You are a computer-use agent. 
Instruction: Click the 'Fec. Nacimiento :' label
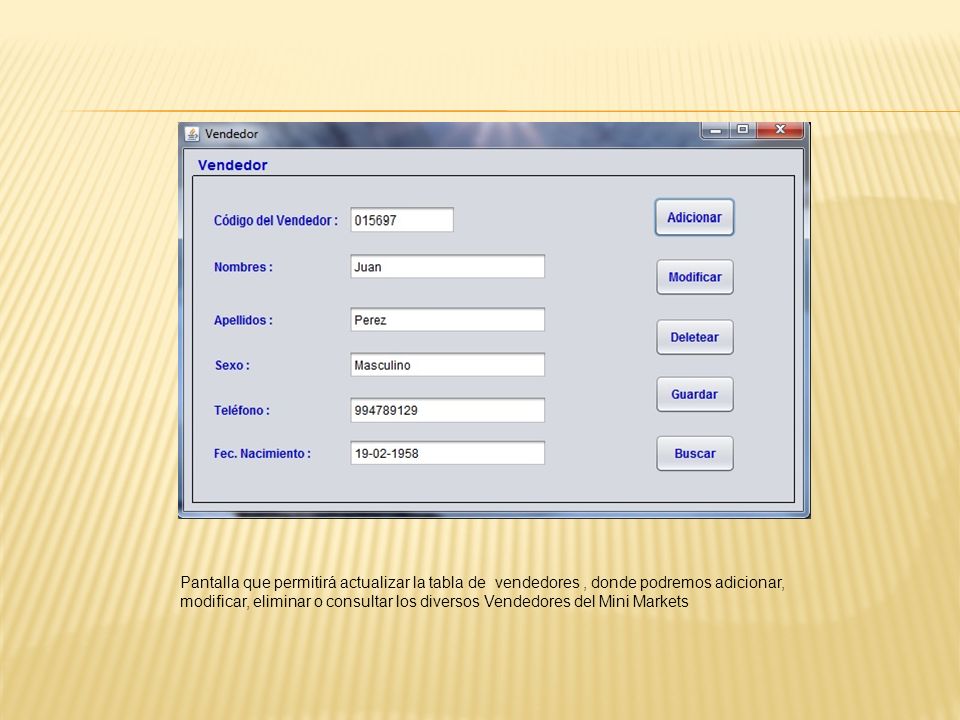262,454
